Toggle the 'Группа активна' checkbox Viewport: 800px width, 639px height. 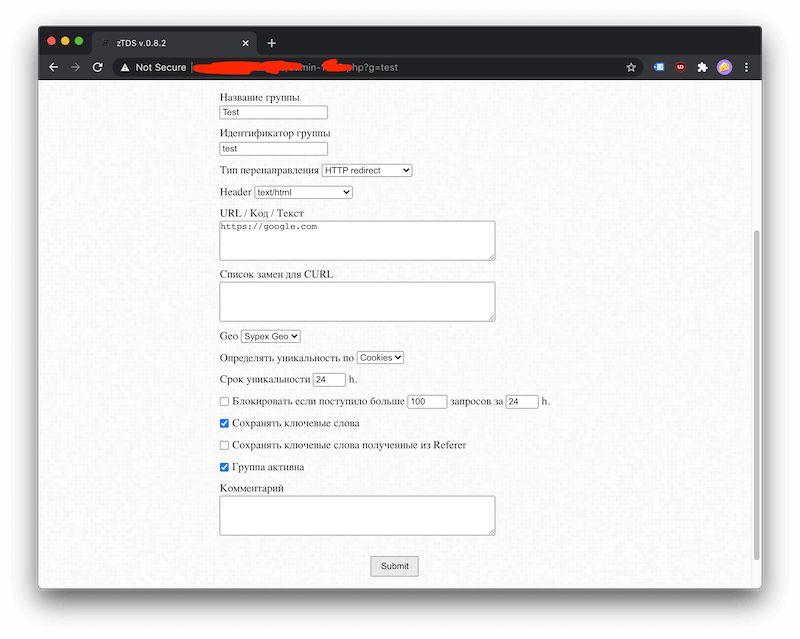(225, 467)
